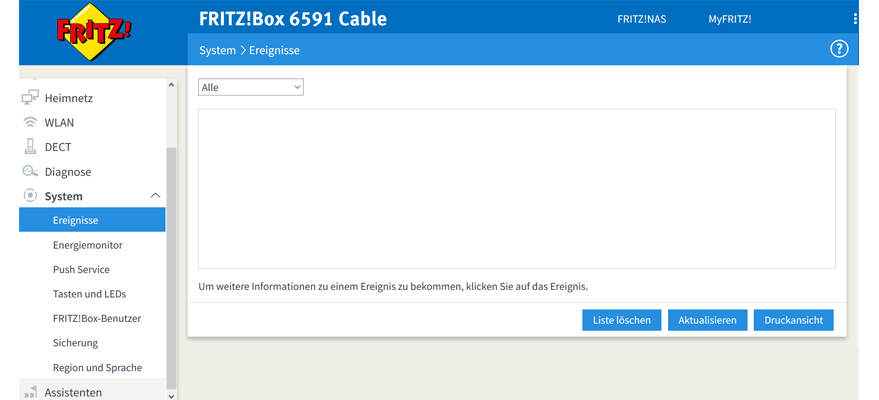Go to Push Service settings

pos(81,270)
